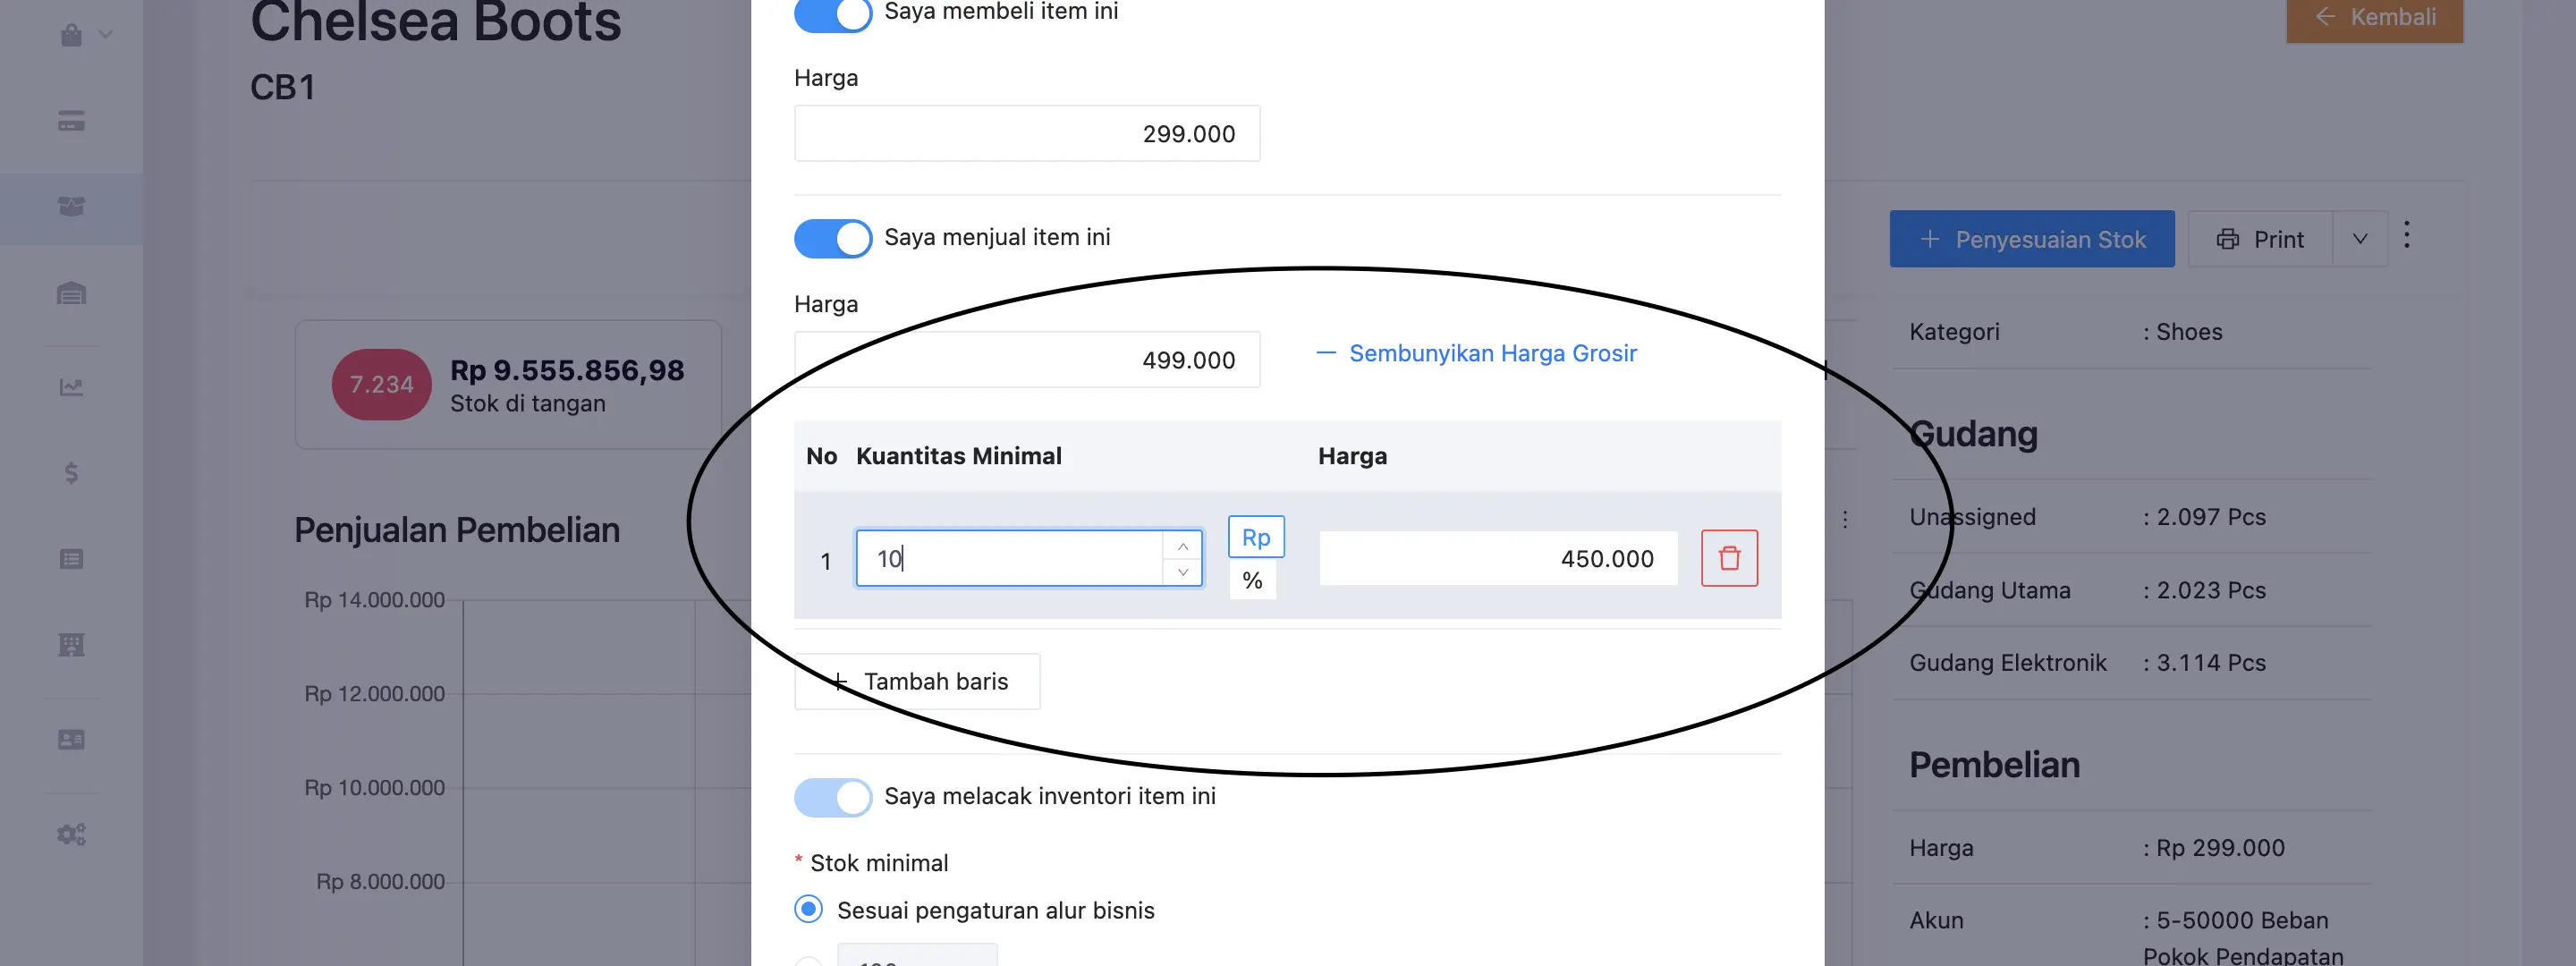2576x966 pixels.
Task: Click Gudang Utama '2.023 Pcs' value
Action: coord(2211,590)
